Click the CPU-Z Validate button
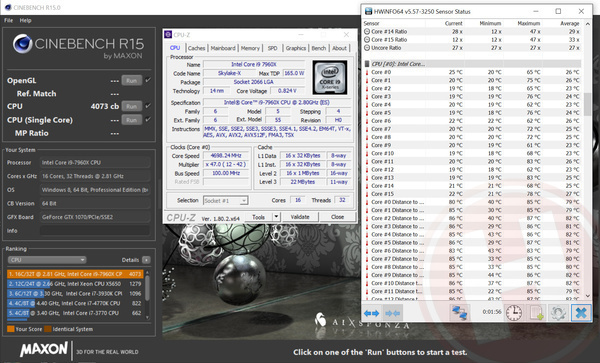This screenshot has width=600, height=363. (x=300, y=217)
